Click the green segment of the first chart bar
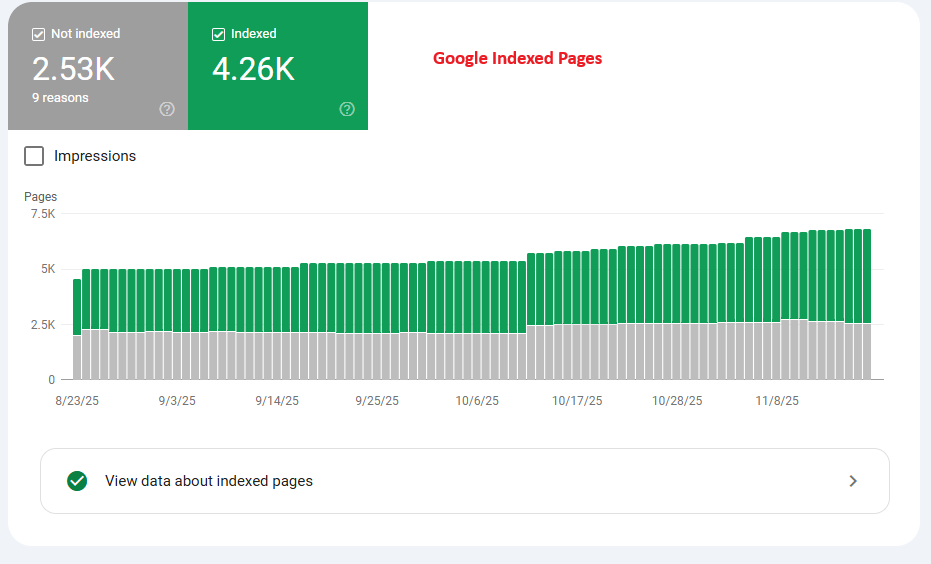 77,307
